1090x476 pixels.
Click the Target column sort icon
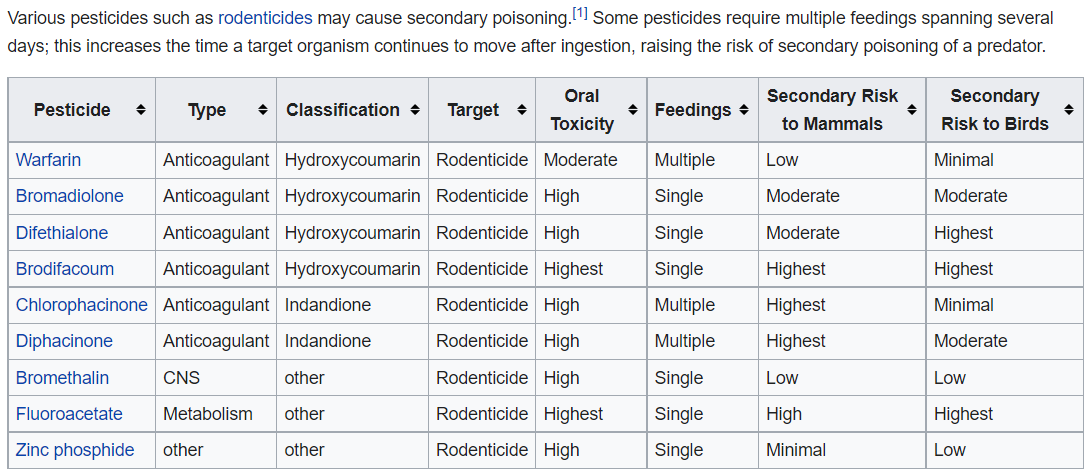point(521,110)
